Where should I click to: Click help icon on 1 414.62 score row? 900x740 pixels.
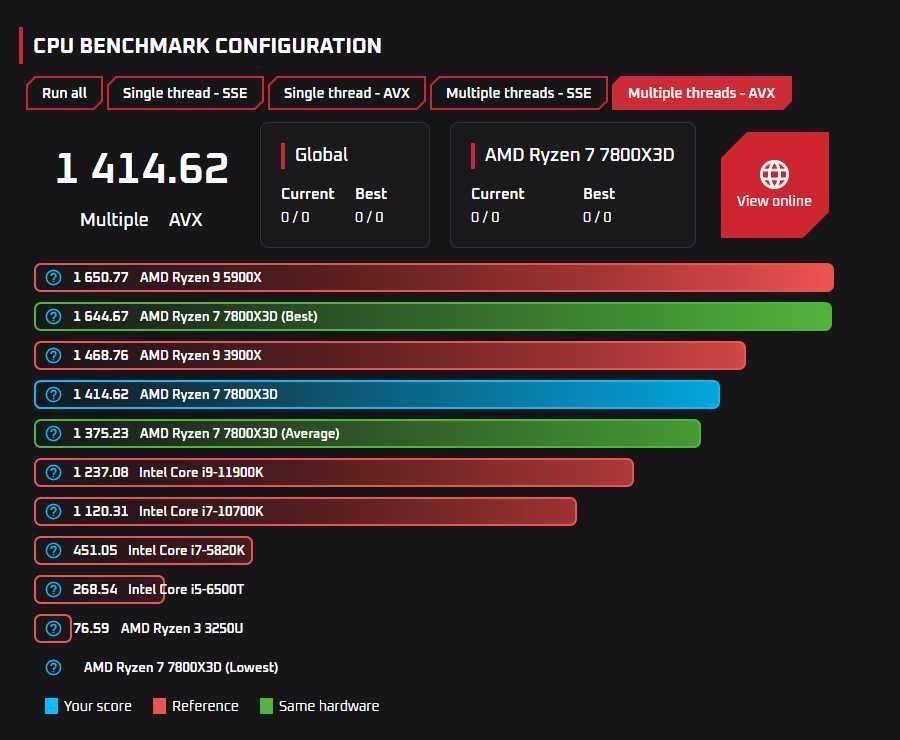(x=53, y=395)
